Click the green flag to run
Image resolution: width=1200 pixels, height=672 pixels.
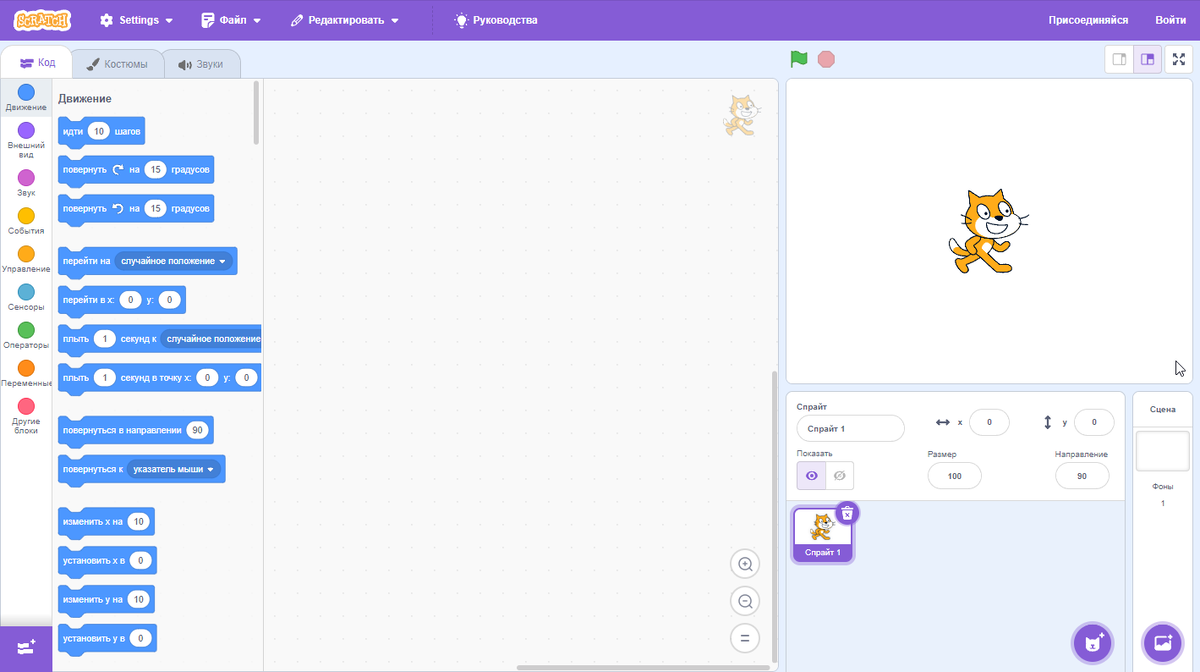click(798, 59)
